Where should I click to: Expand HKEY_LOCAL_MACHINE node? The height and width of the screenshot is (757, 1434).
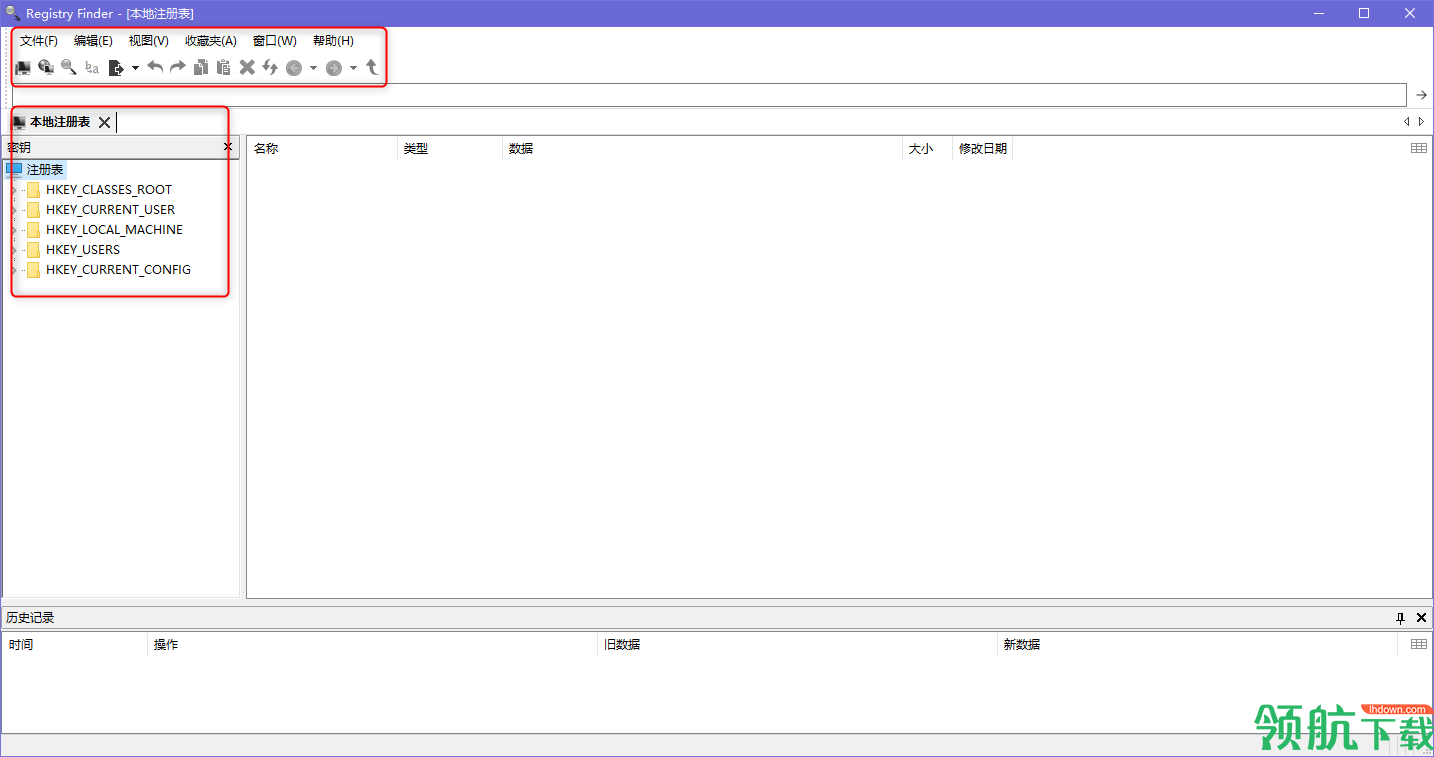(x=13, y=230)
